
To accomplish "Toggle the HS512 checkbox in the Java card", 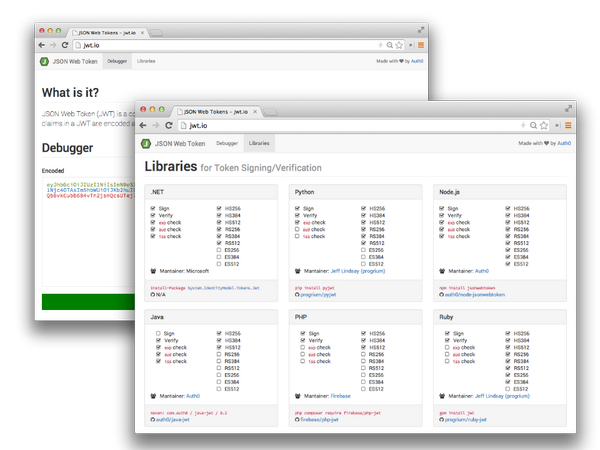I will [219, 347].
